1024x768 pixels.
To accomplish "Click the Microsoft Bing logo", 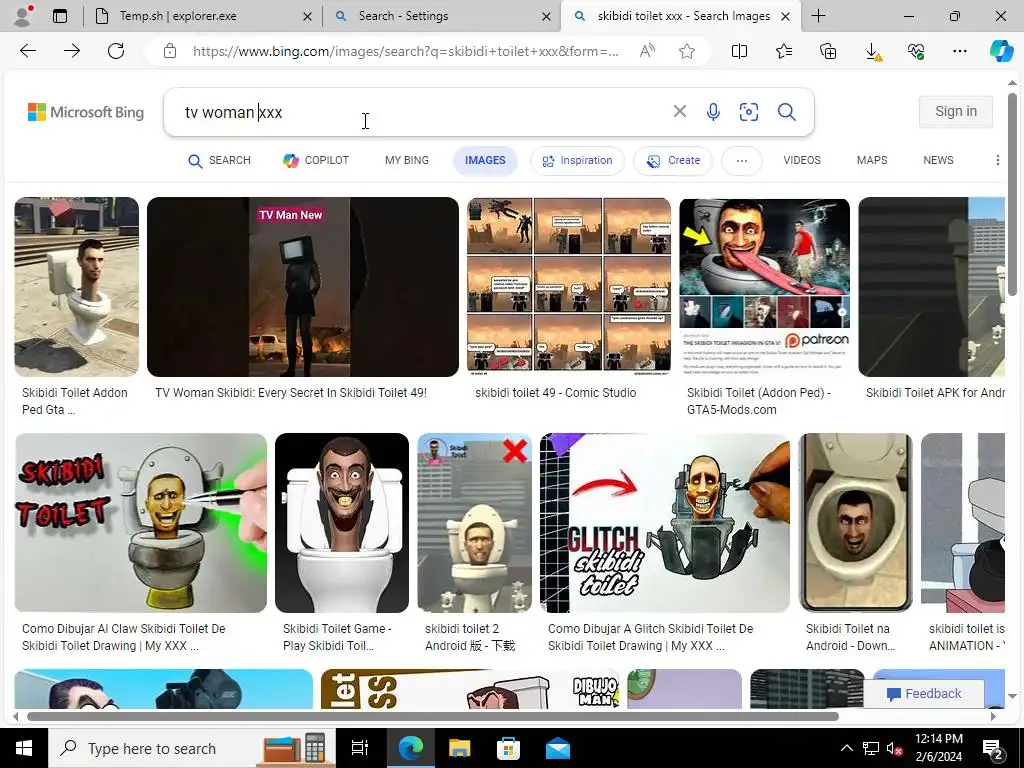I will [86, 112].
